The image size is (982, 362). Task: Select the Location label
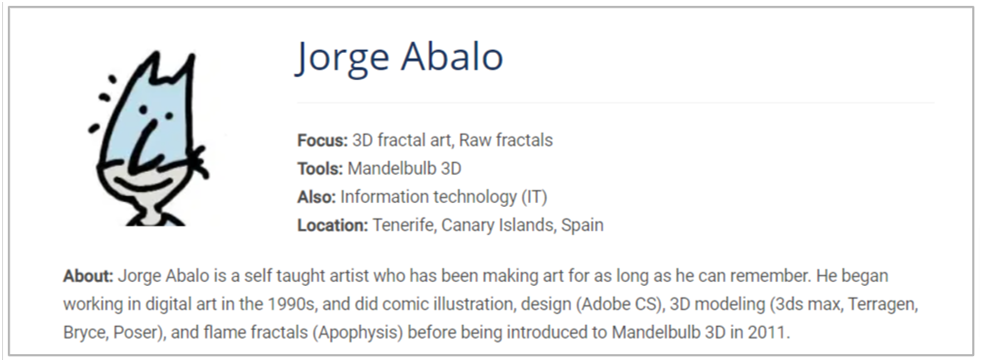(333, 225)
